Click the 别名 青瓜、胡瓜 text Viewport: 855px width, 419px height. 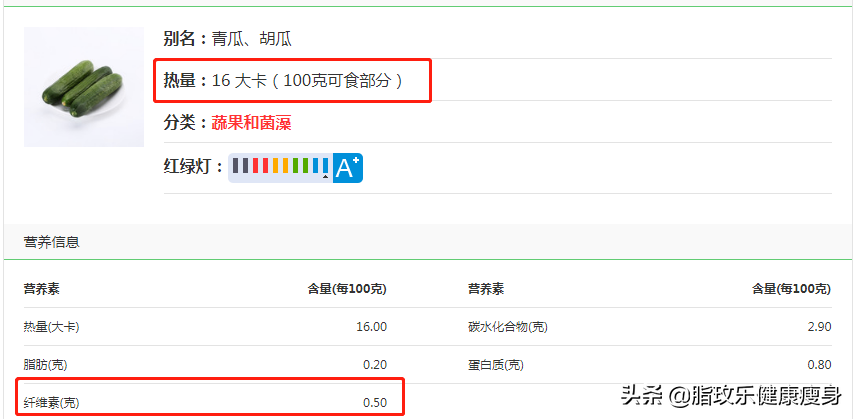[227, 39]
